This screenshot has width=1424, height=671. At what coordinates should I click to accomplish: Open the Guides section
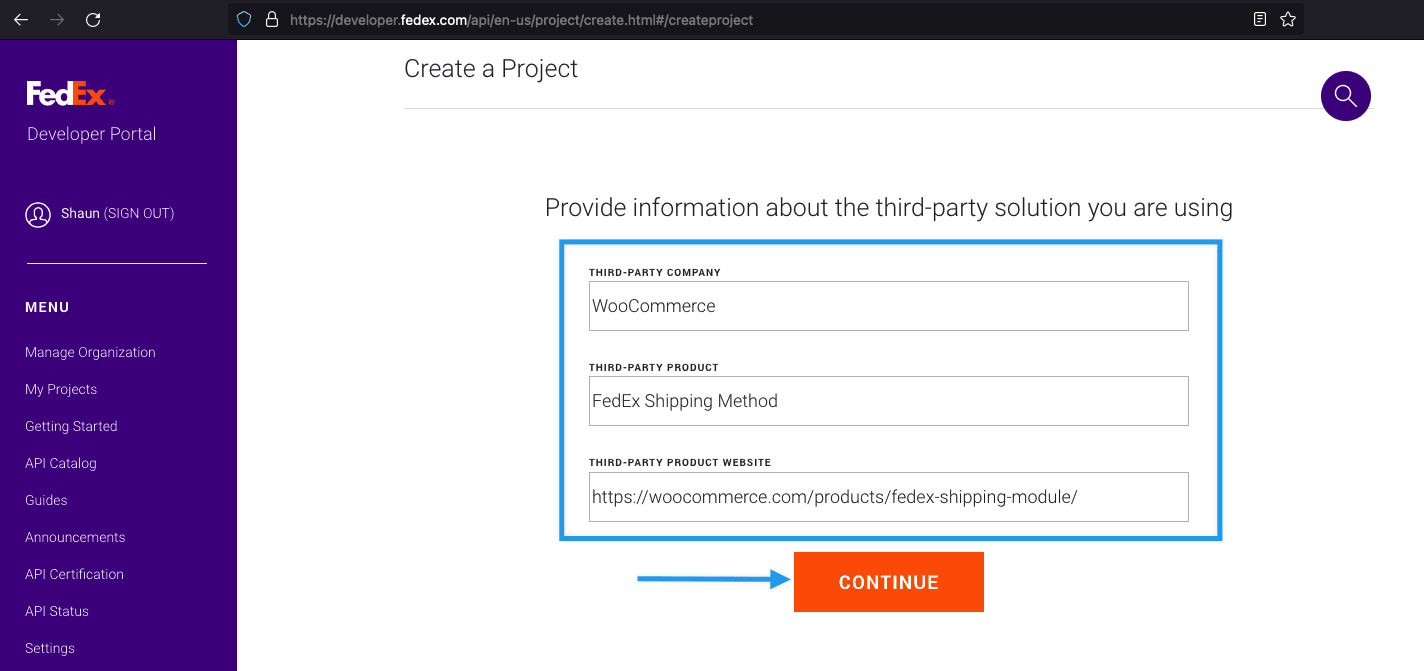[45, 500]
